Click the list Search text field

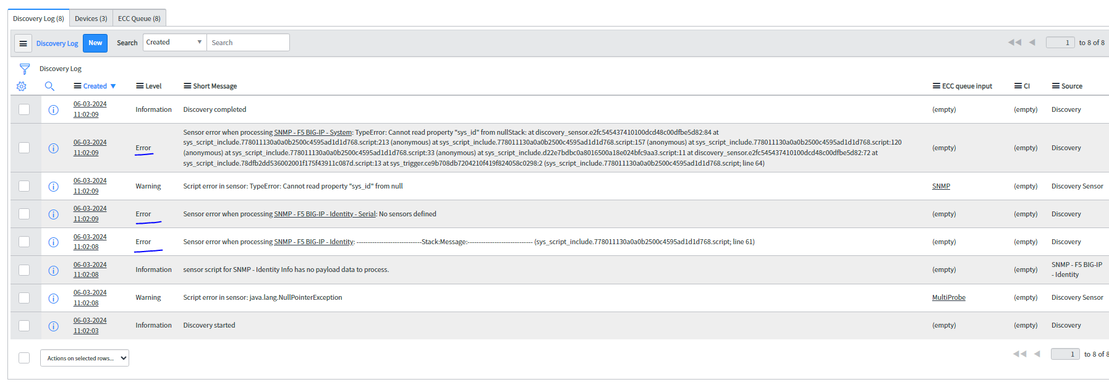(x=248, y=42)
